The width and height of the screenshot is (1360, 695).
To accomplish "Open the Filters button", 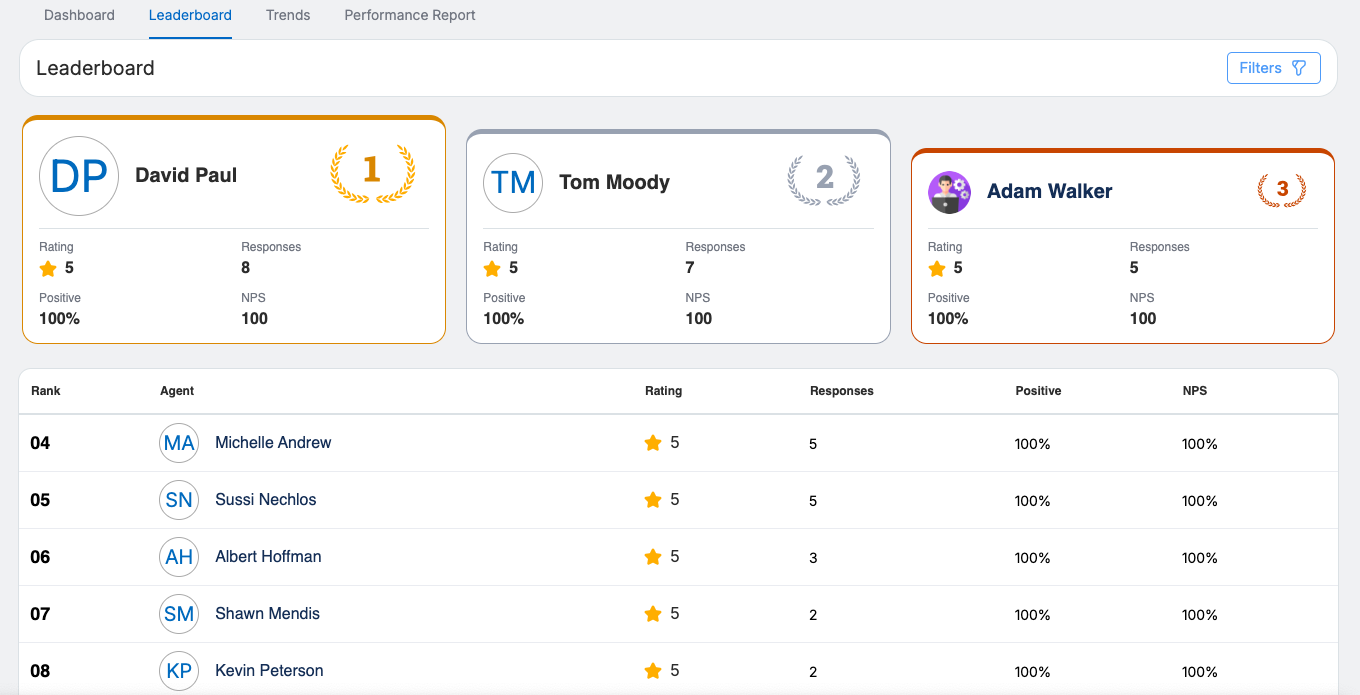I will tap(1273, 68).
